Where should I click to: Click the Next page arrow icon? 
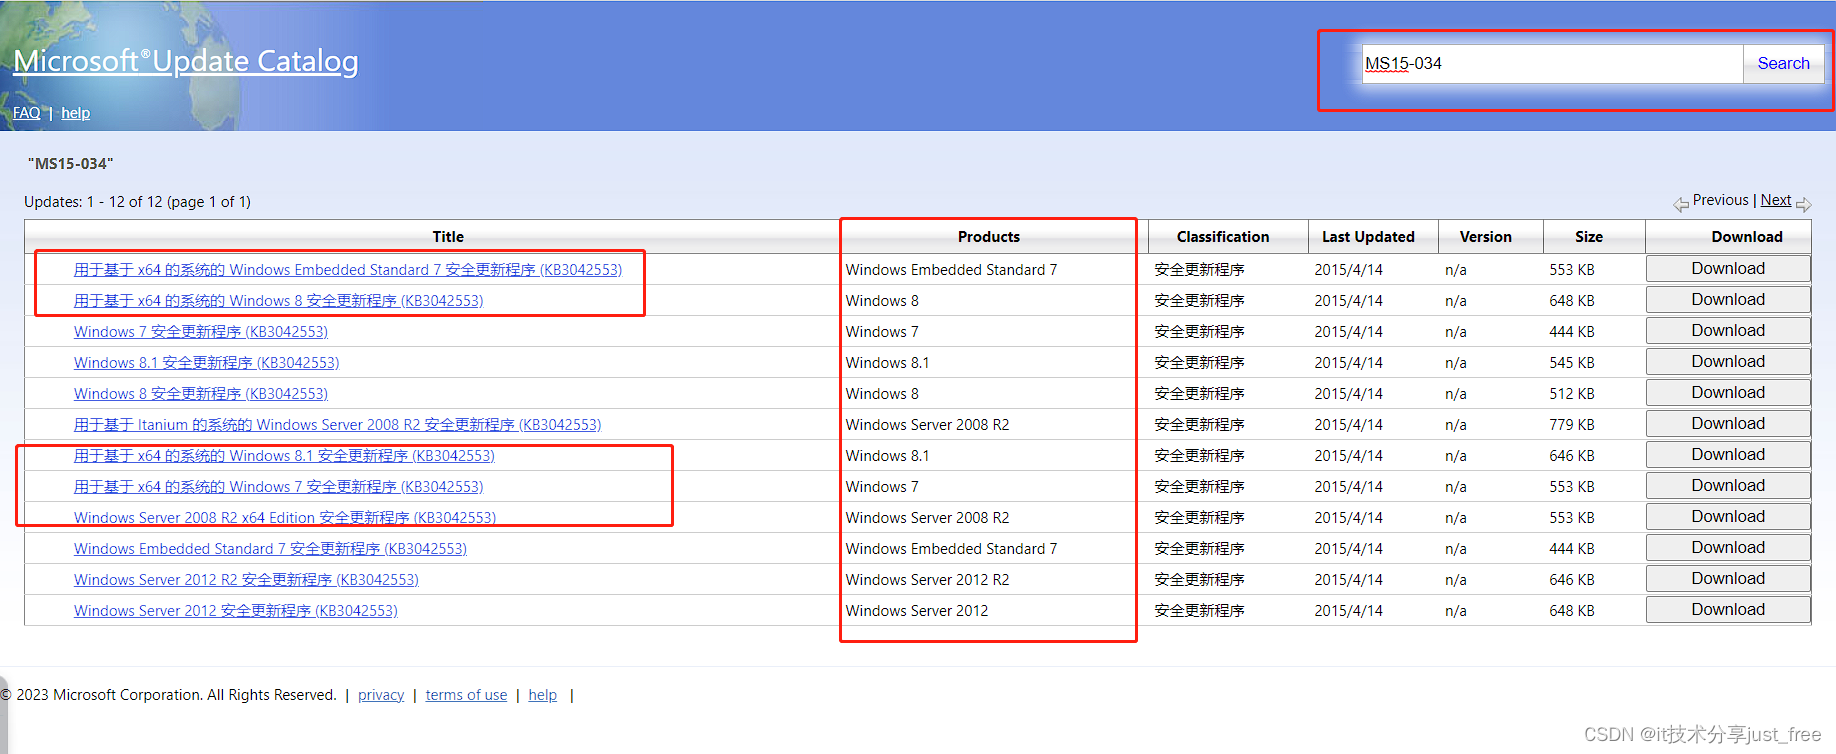coord(1803,204)
